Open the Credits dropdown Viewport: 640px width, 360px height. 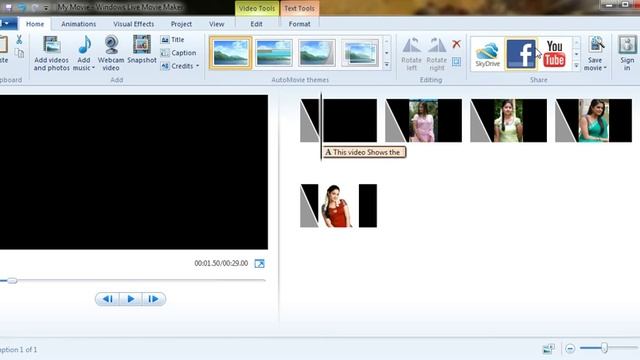180,66
